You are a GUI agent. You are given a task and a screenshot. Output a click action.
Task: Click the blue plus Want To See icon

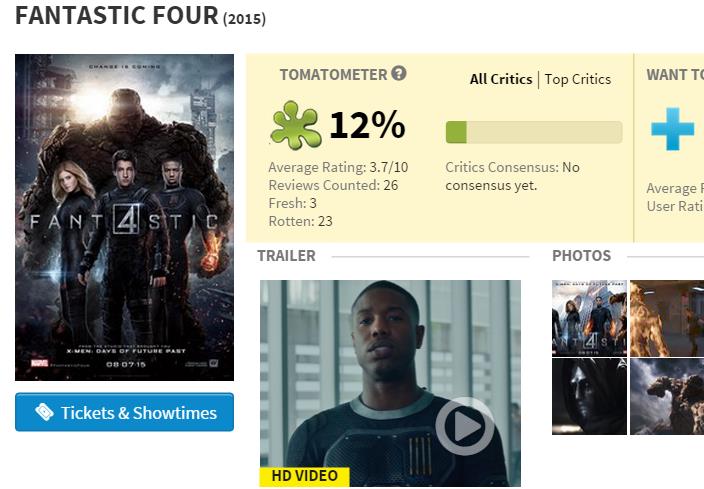tap(673, 129)
